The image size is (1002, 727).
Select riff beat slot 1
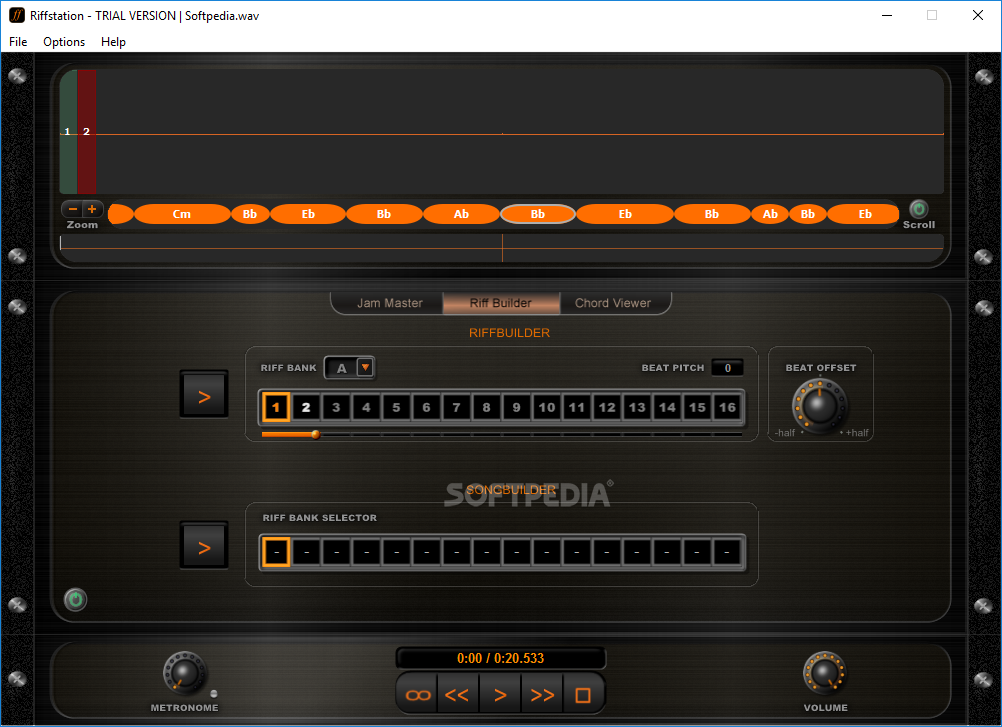click(276, 407)
